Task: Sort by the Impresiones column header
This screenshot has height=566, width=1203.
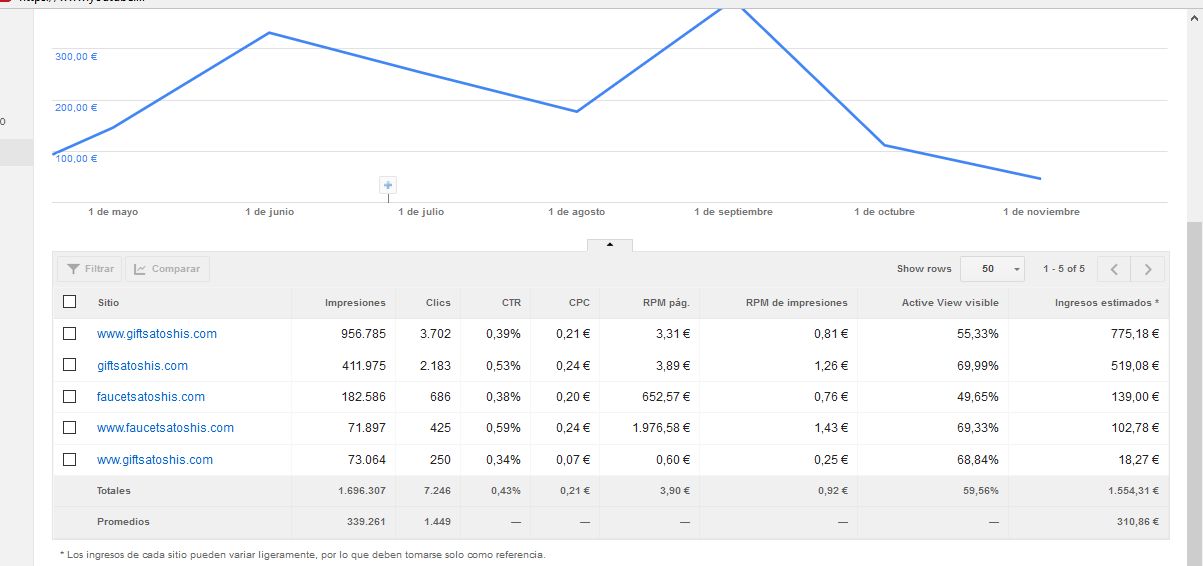Action: [x=355, y=302]
